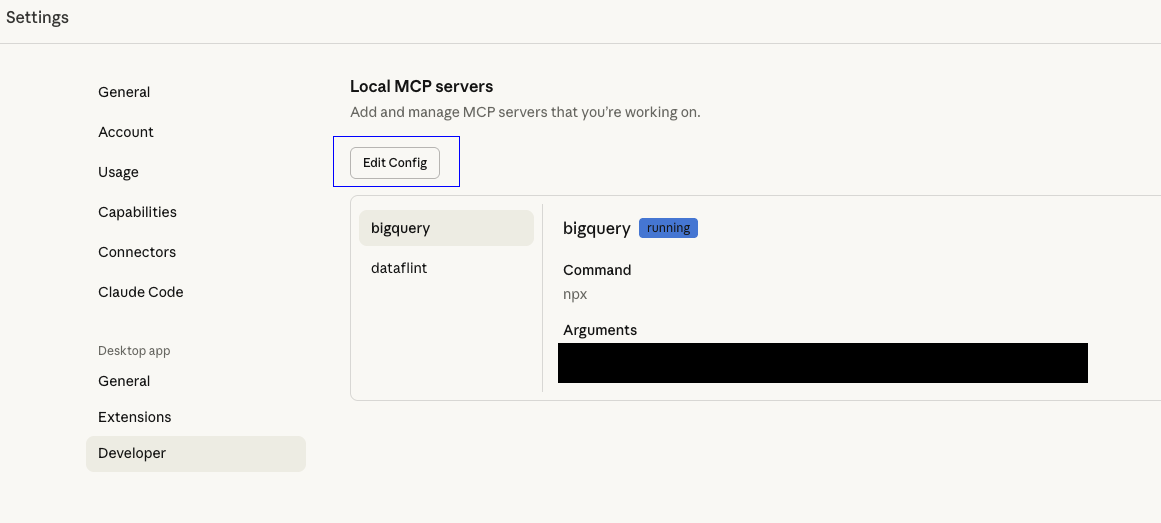Image resolution: width=1161 pixels, height=523 pixels.
Task: Select Capabilities in the sidebar
Action: (x=137, y=212)
